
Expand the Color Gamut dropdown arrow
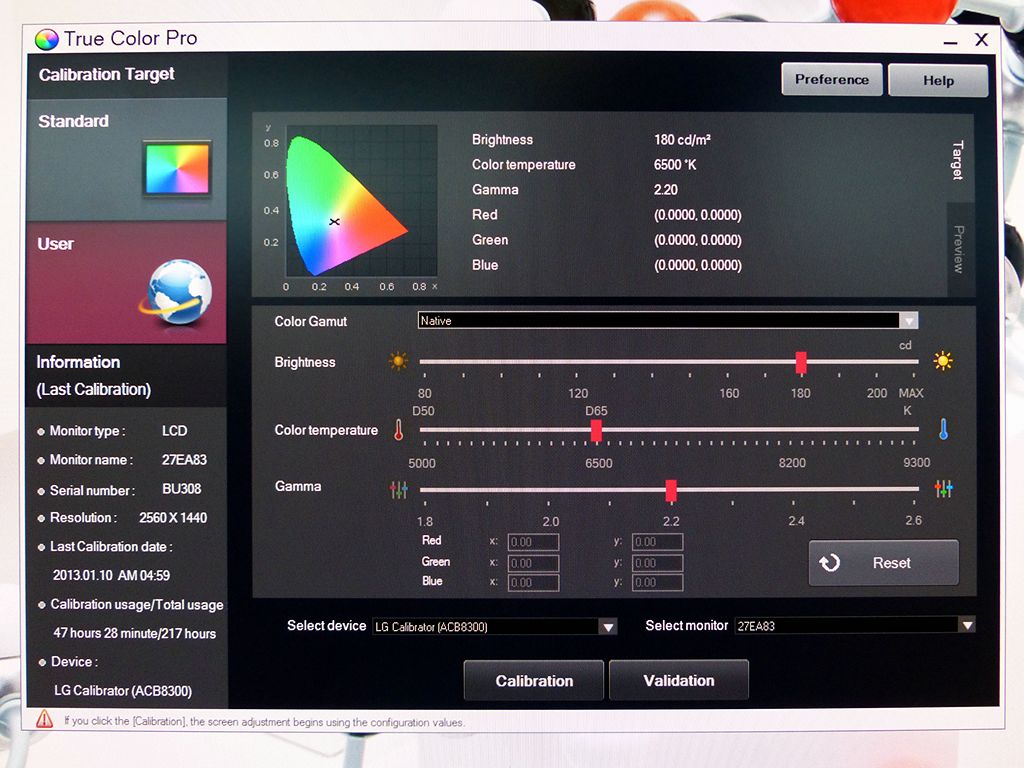point(908,321)
